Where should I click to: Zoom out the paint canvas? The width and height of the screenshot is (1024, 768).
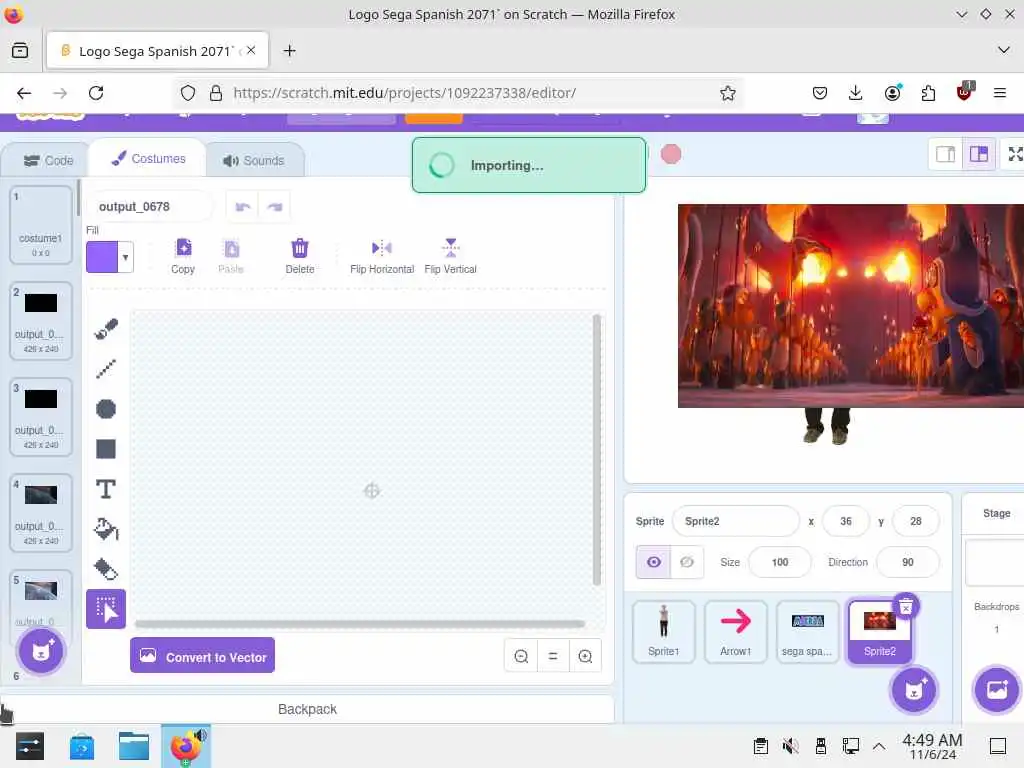[x=521, y=656]
